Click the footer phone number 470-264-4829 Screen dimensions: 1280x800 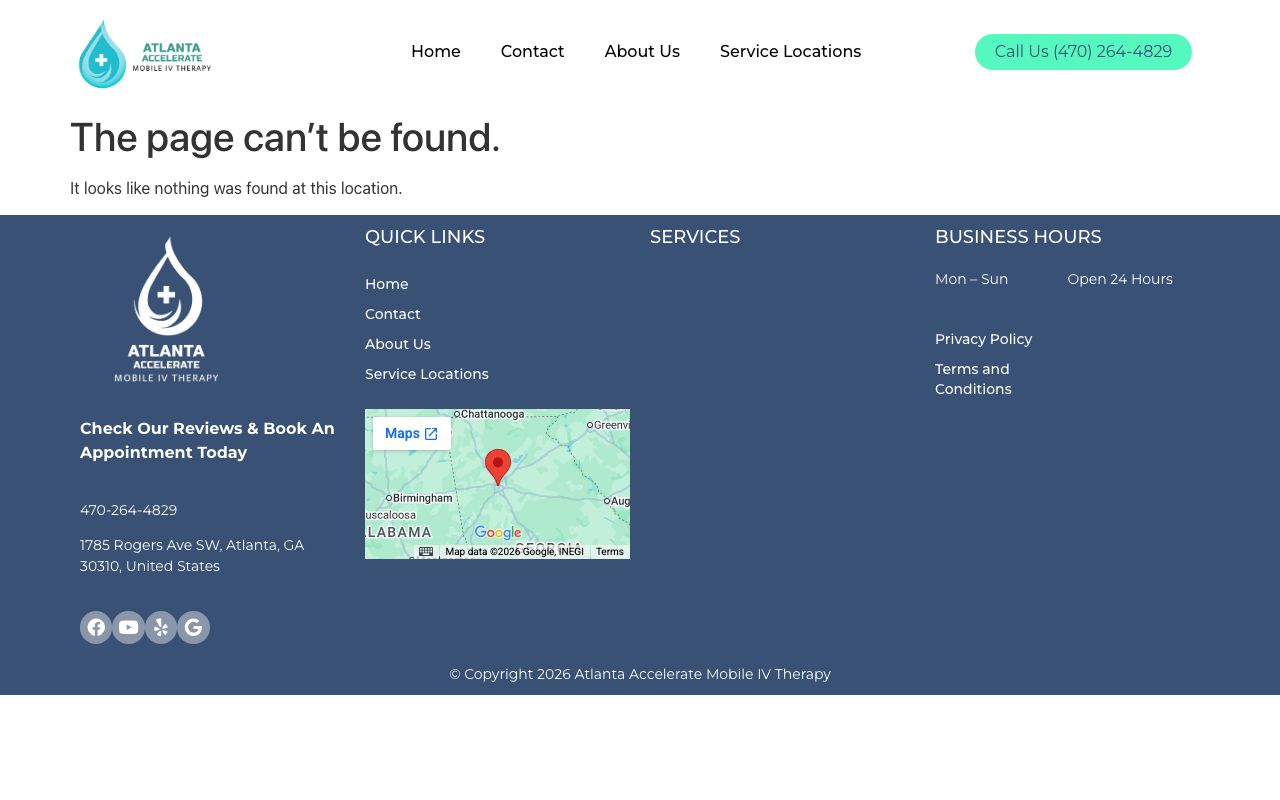[x=129, y=510]
